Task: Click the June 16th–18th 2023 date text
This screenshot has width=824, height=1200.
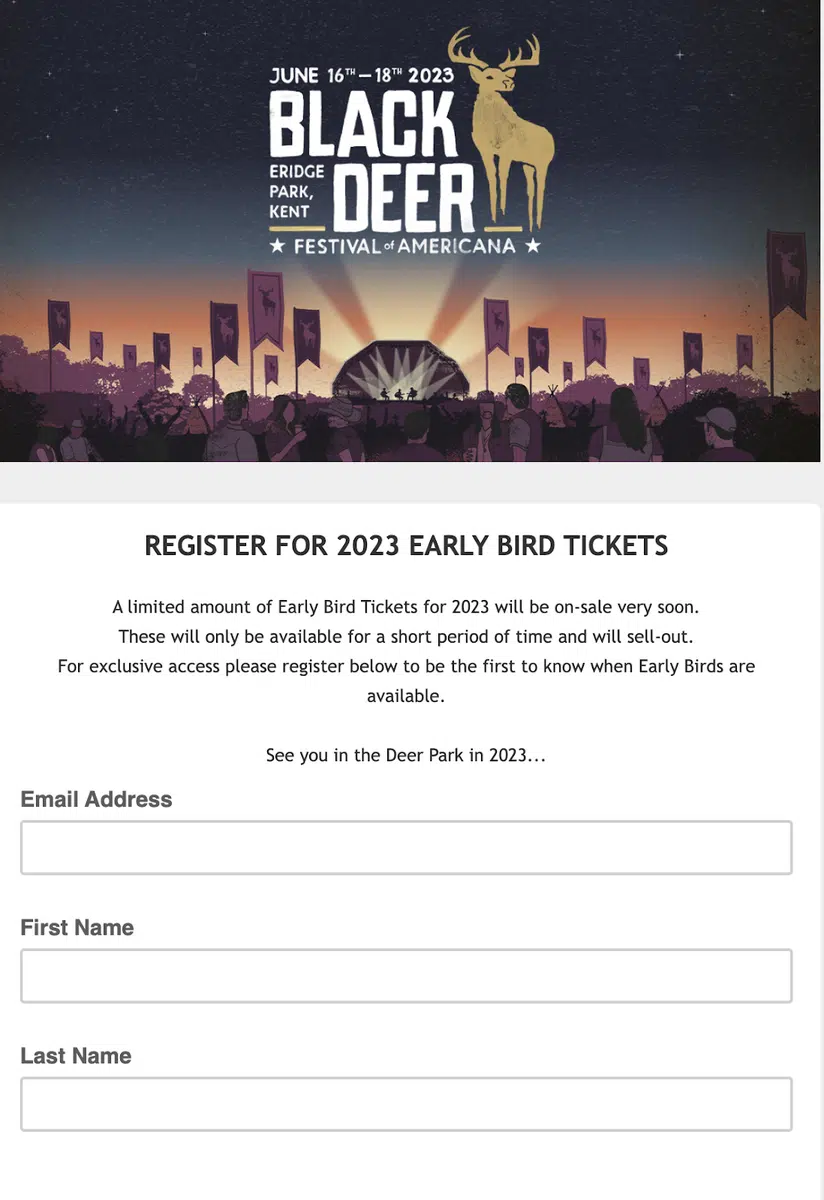Action: click(361, 76)
